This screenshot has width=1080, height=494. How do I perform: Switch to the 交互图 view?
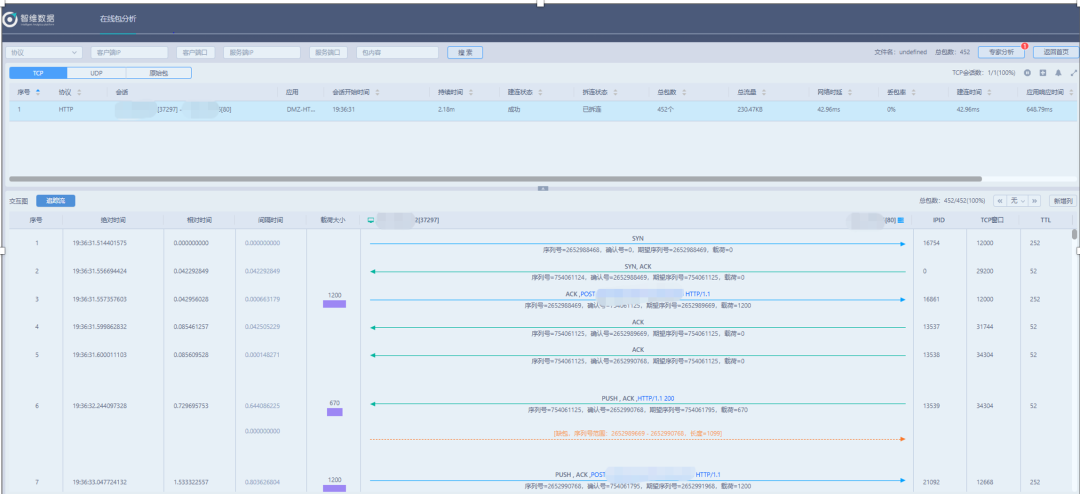[19, 201]
